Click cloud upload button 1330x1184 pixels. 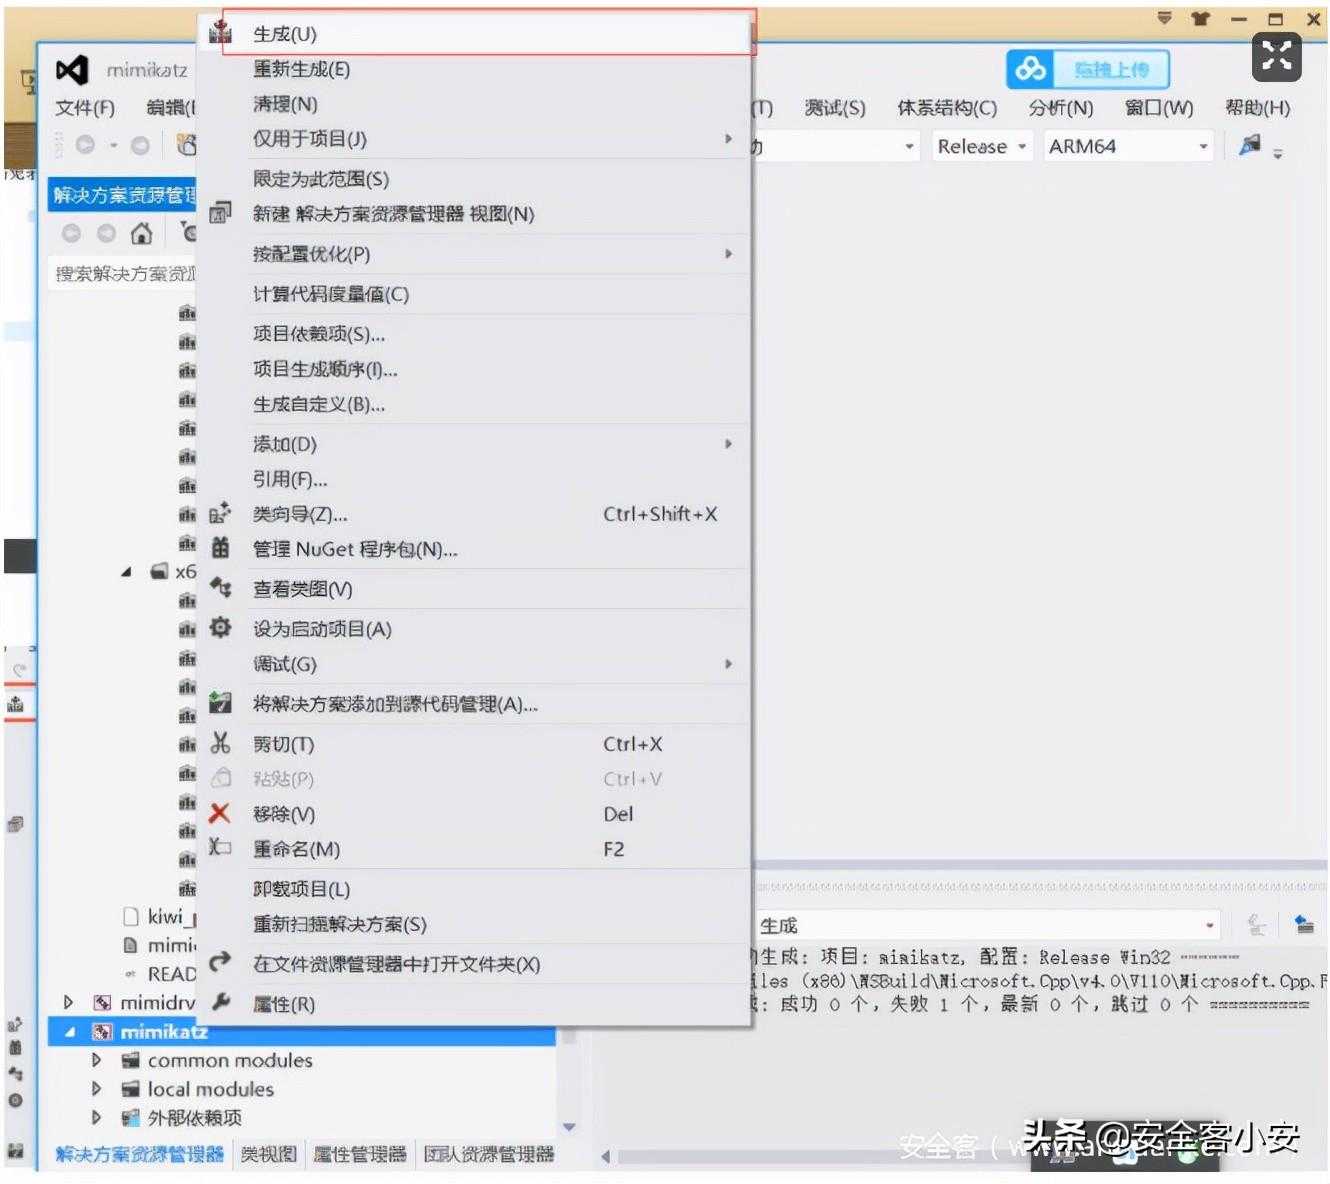point(1087,69)
